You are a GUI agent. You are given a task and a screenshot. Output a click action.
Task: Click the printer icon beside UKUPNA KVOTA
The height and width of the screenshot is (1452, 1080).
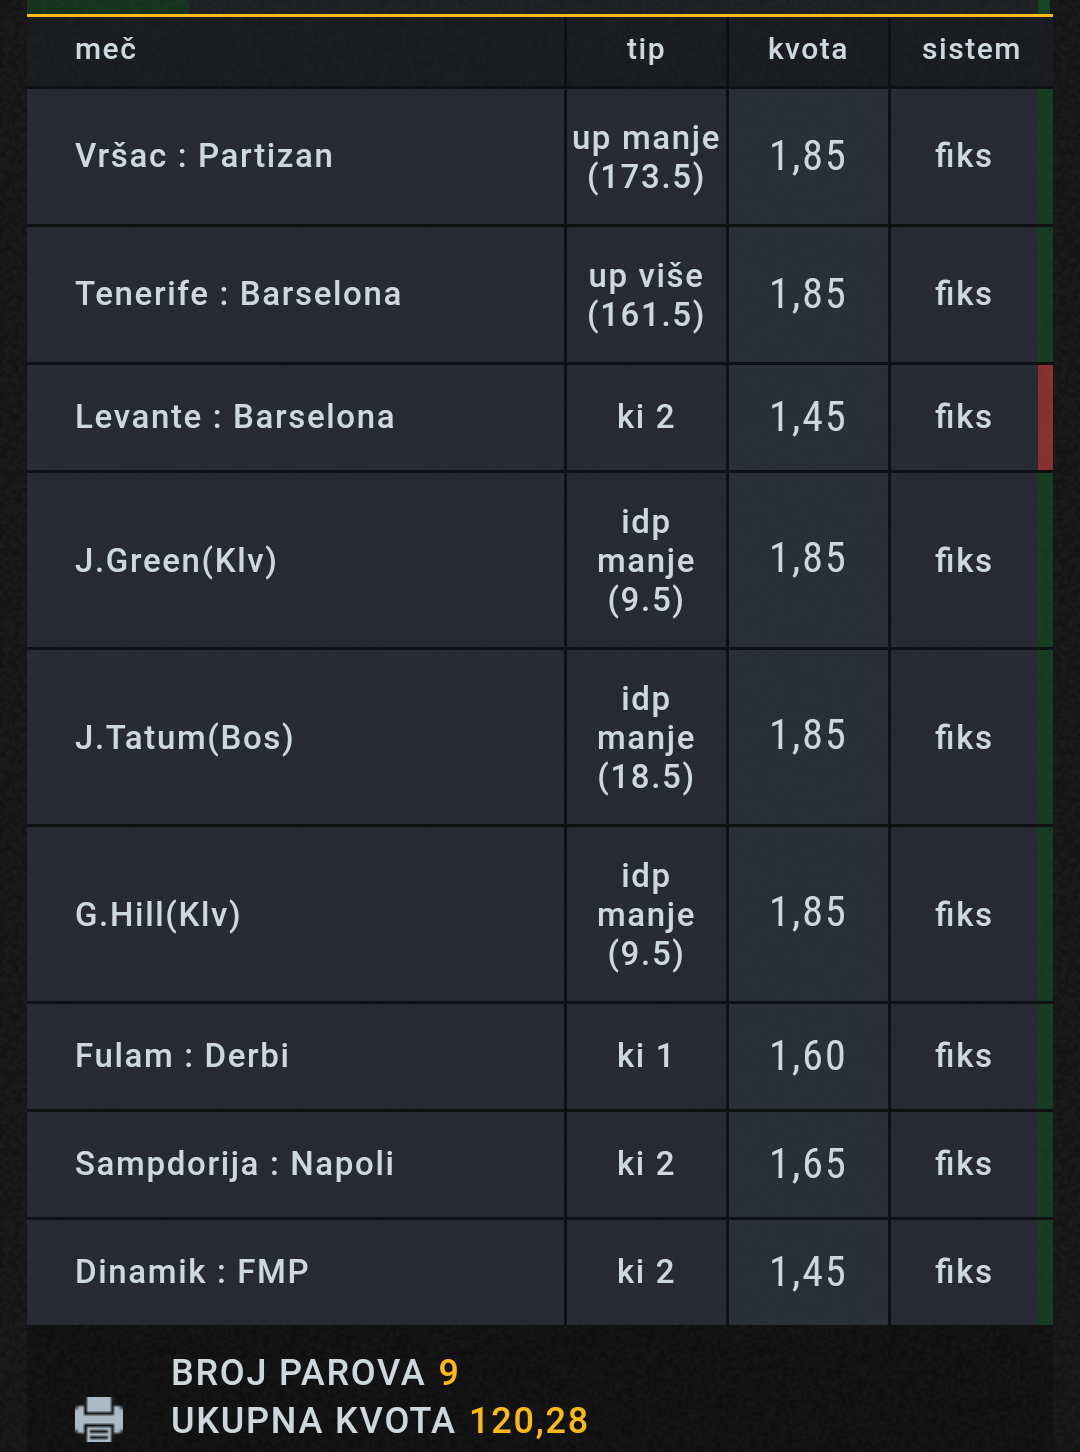98,1418
